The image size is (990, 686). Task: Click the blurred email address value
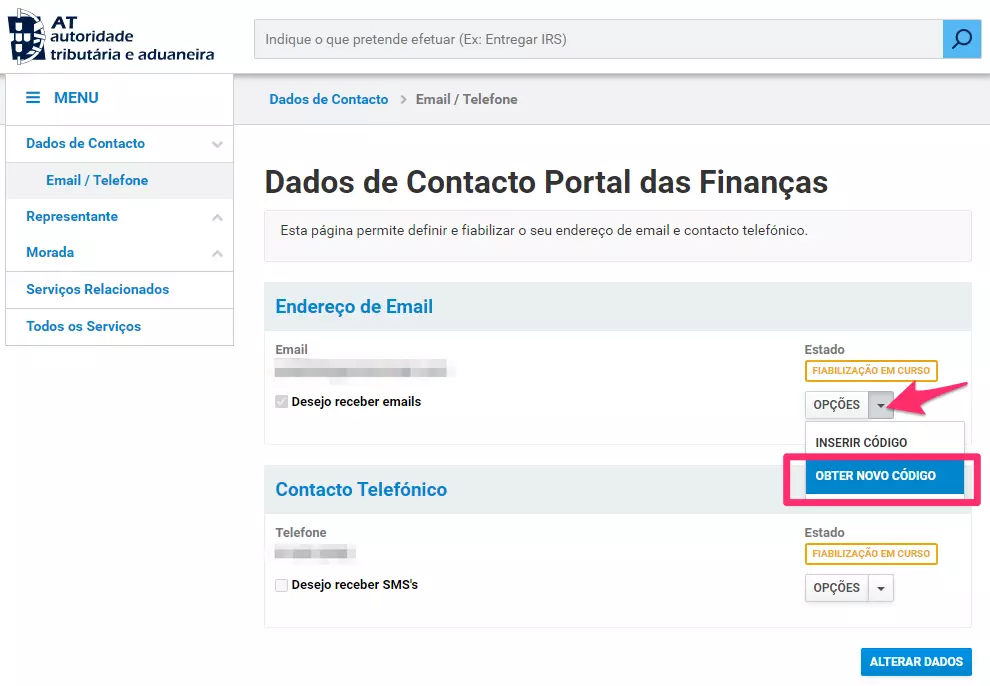361,369
